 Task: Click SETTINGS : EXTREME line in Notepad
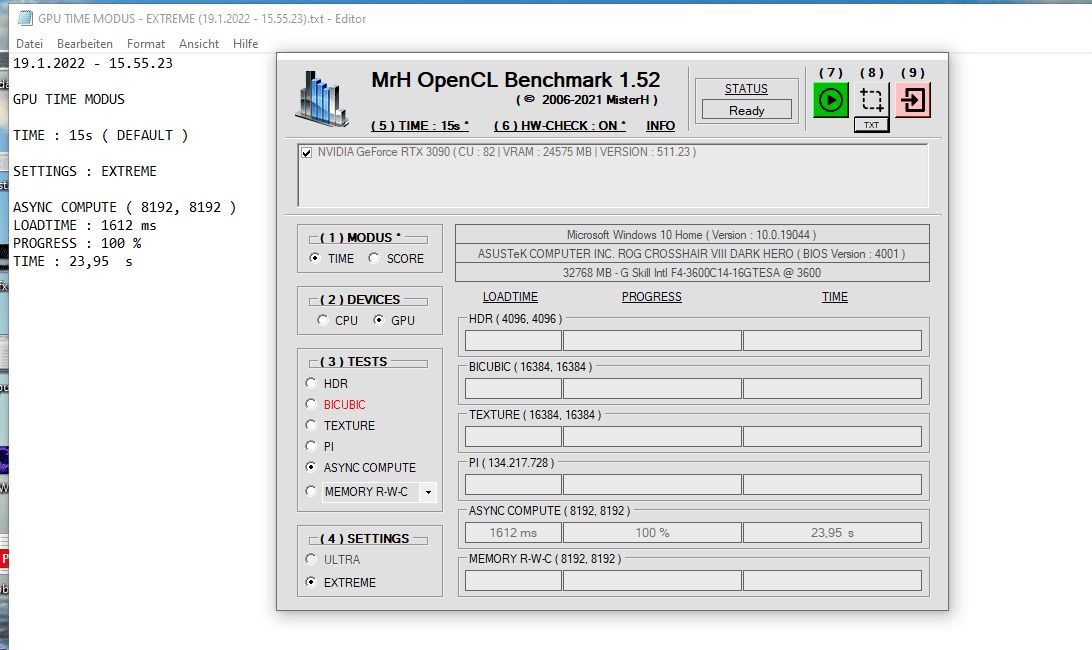click(85, 171)
